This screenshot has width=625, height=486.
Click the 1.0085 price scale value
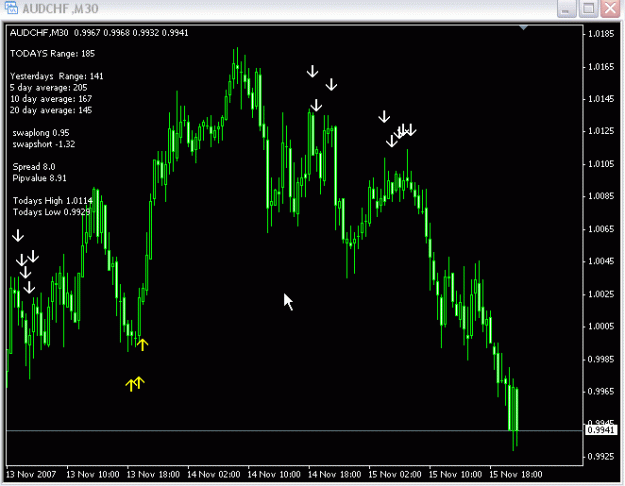pyautogui.click(x=601, y=196)
